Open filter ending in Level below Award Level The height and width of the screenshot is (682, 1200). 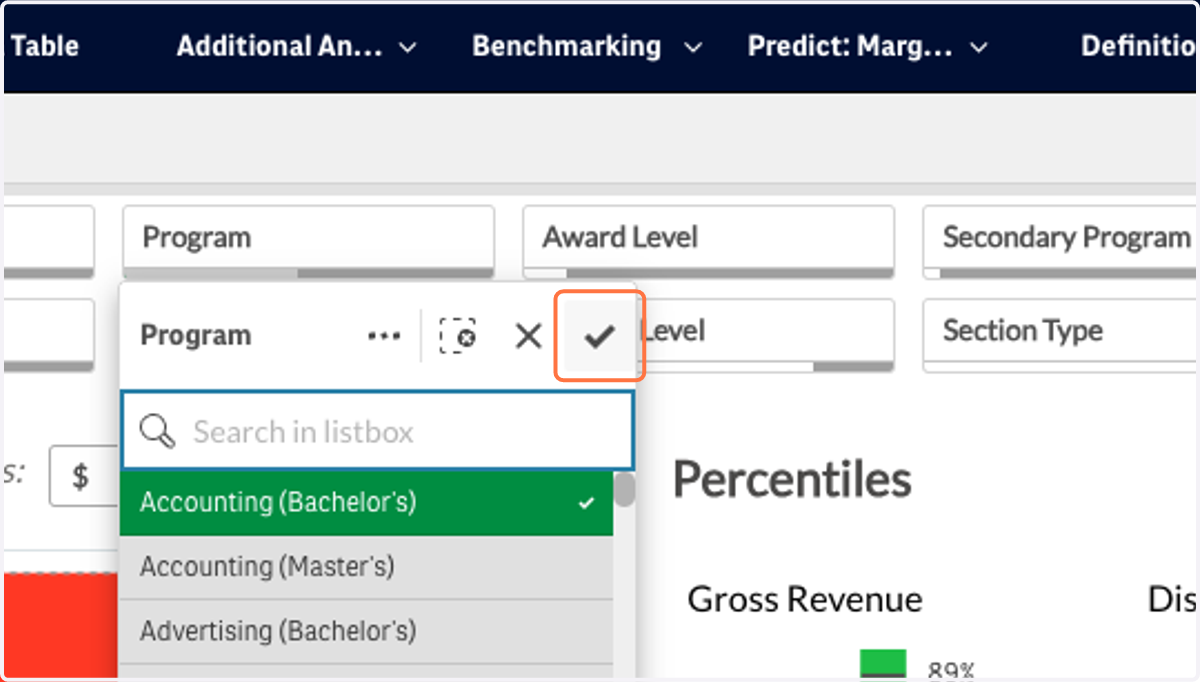766,335
